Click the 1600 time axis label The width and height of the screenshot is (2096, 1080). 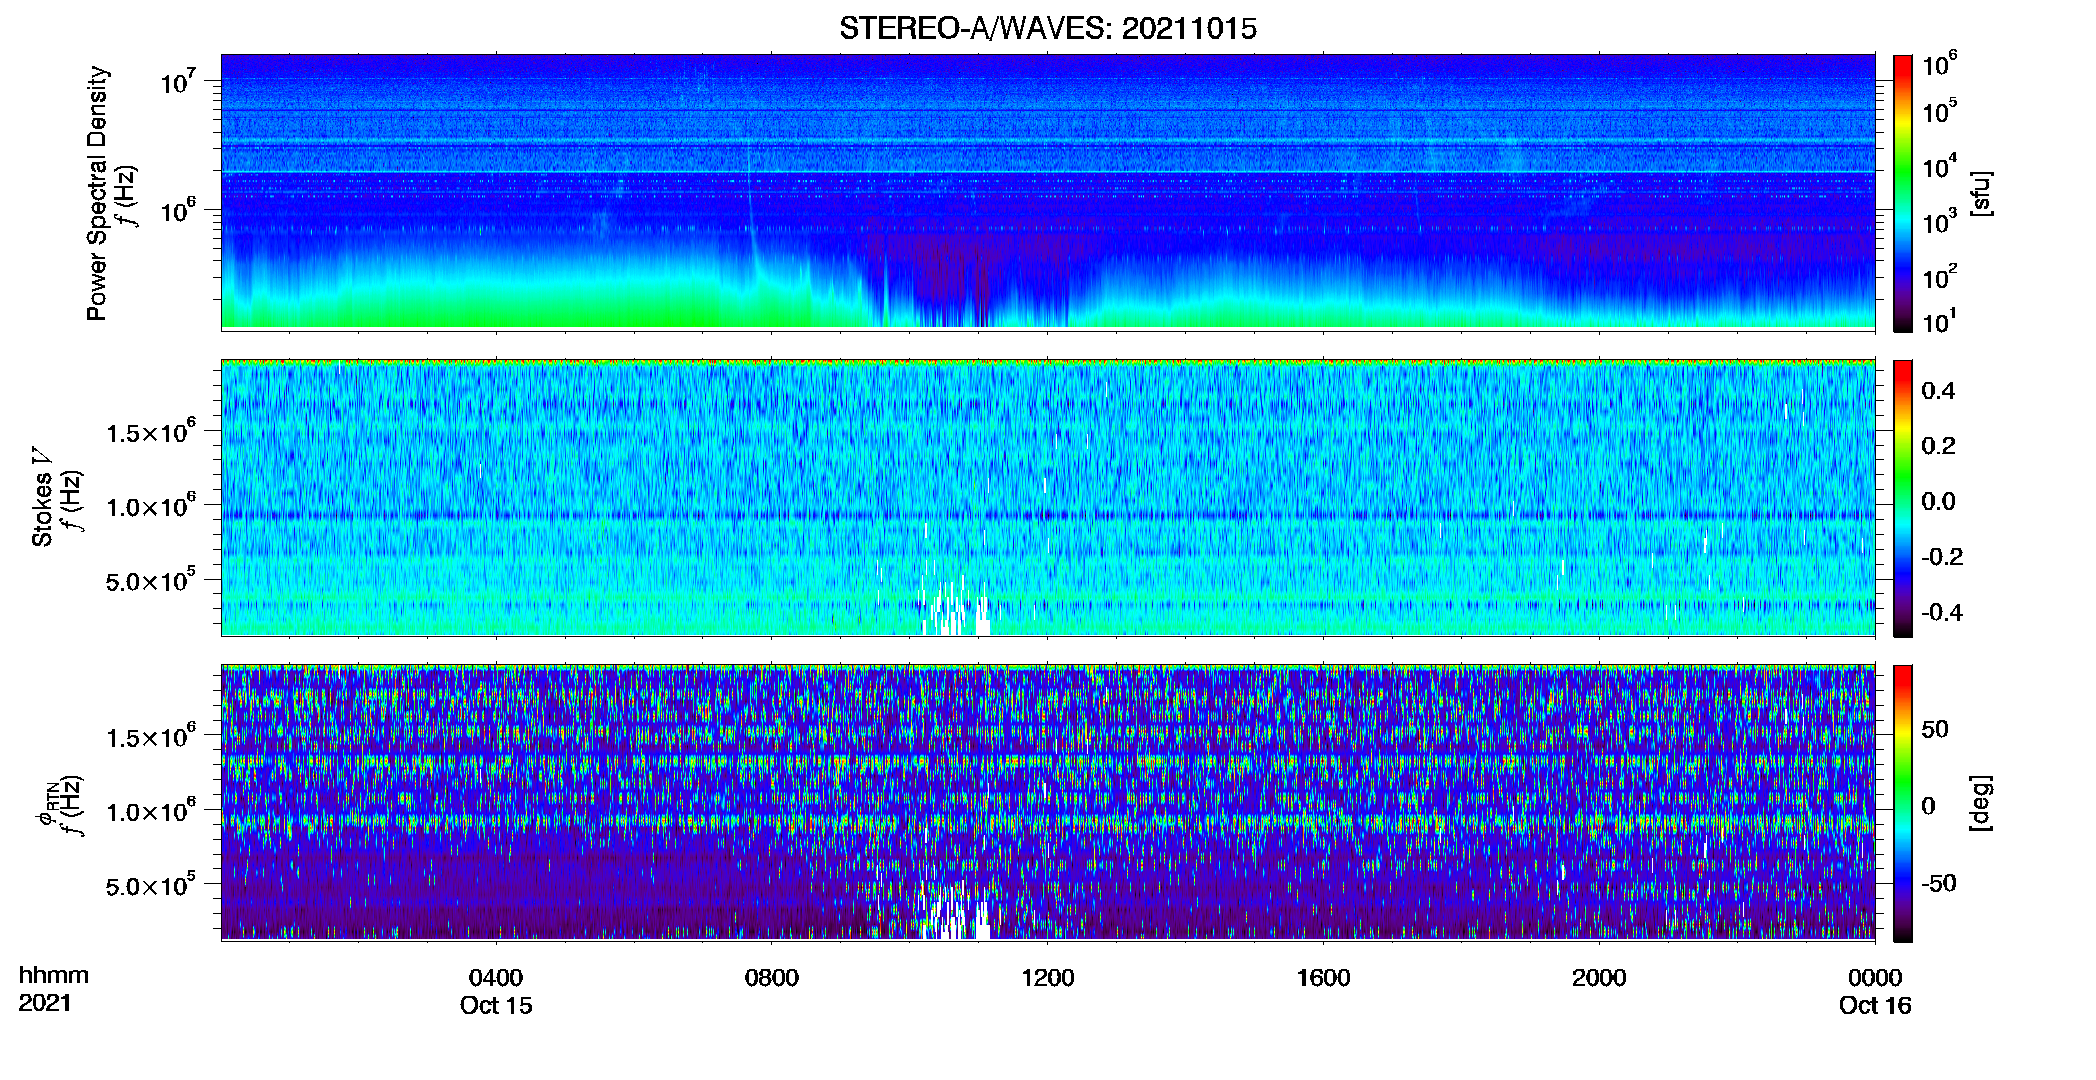(1323, 978)
